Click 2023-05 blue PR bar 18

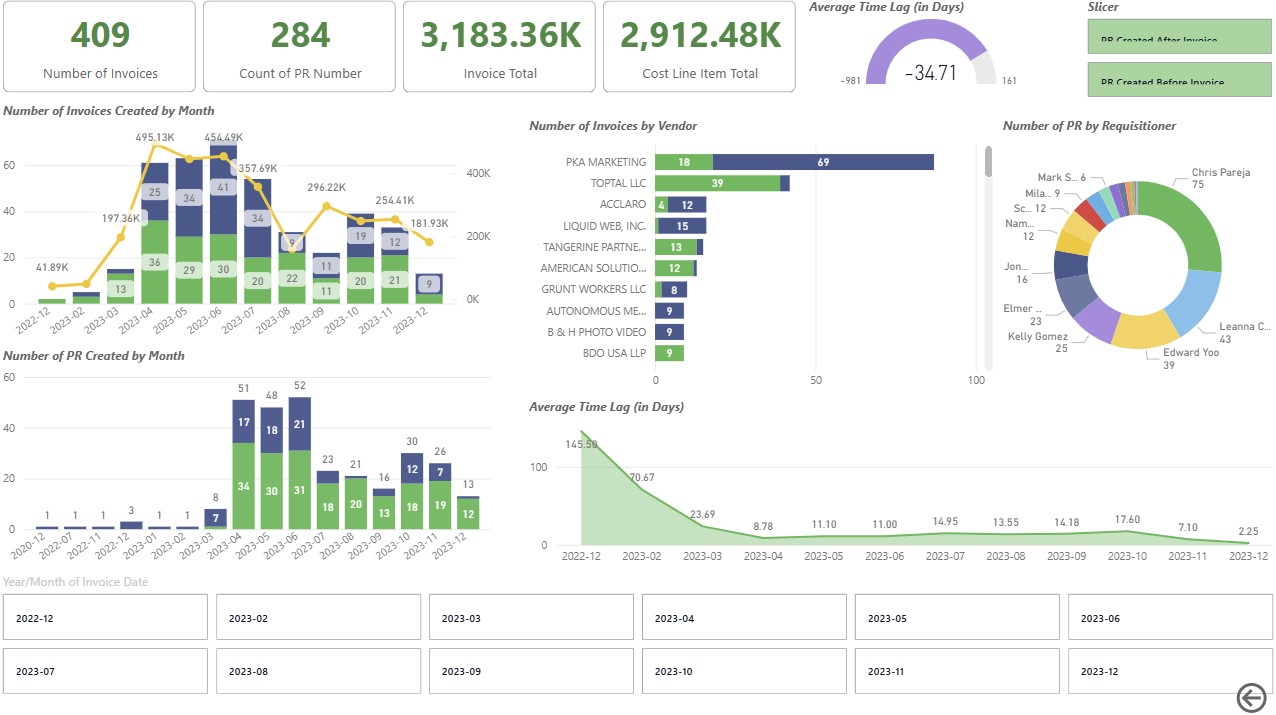point(272,430)
